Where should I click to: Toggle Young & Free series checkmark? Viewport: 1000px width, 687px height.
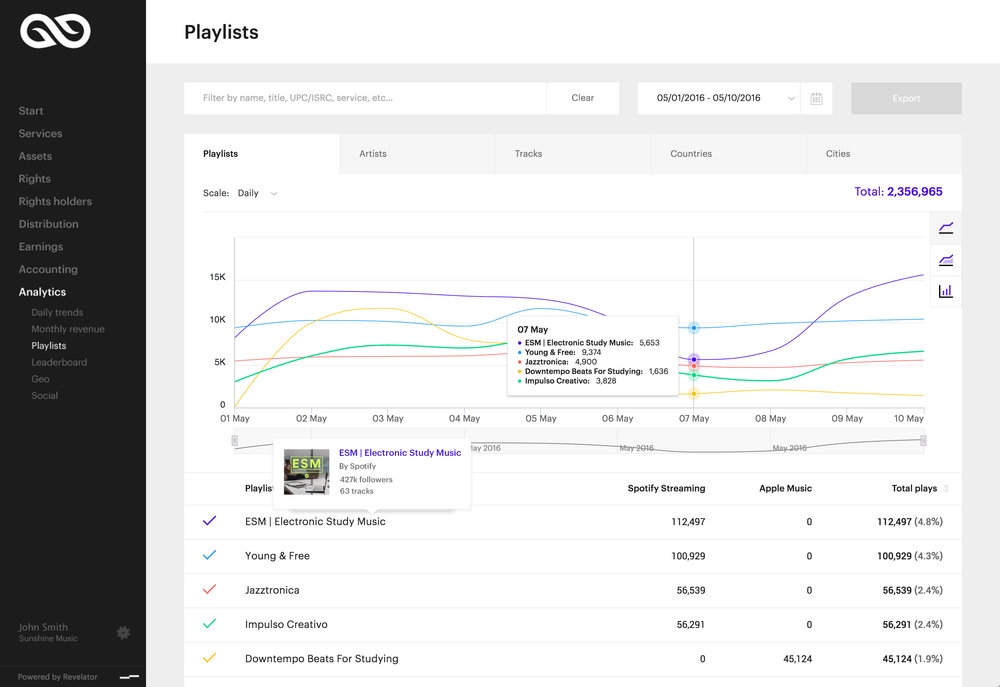point(209,555)
